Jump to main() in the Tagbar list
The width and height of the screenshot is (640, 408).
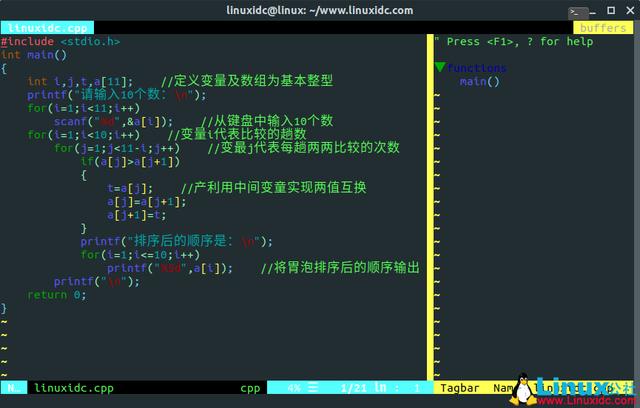coord(479,82)
